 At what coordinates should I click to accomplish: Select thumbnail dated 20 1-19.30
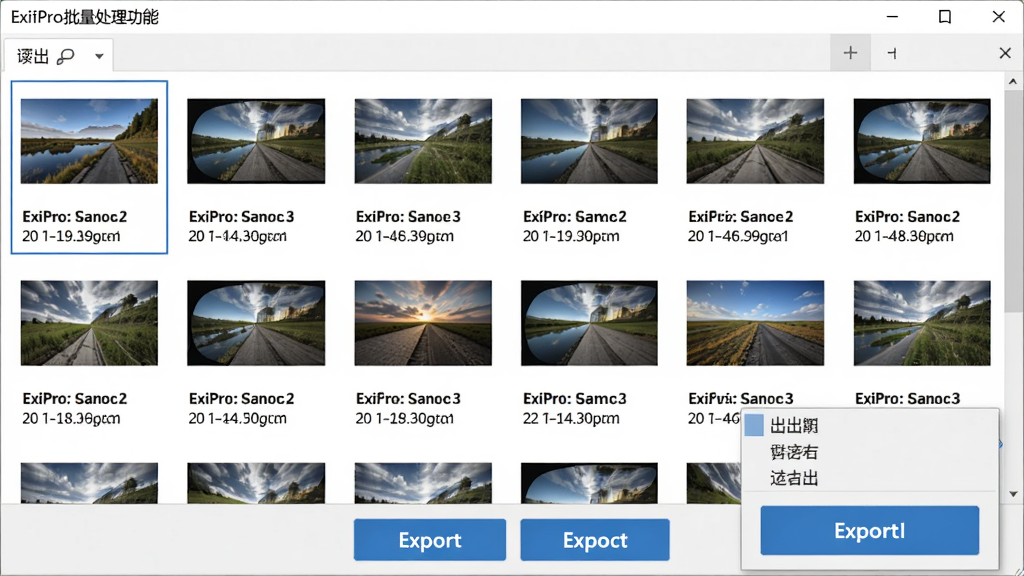click(589, 141)
